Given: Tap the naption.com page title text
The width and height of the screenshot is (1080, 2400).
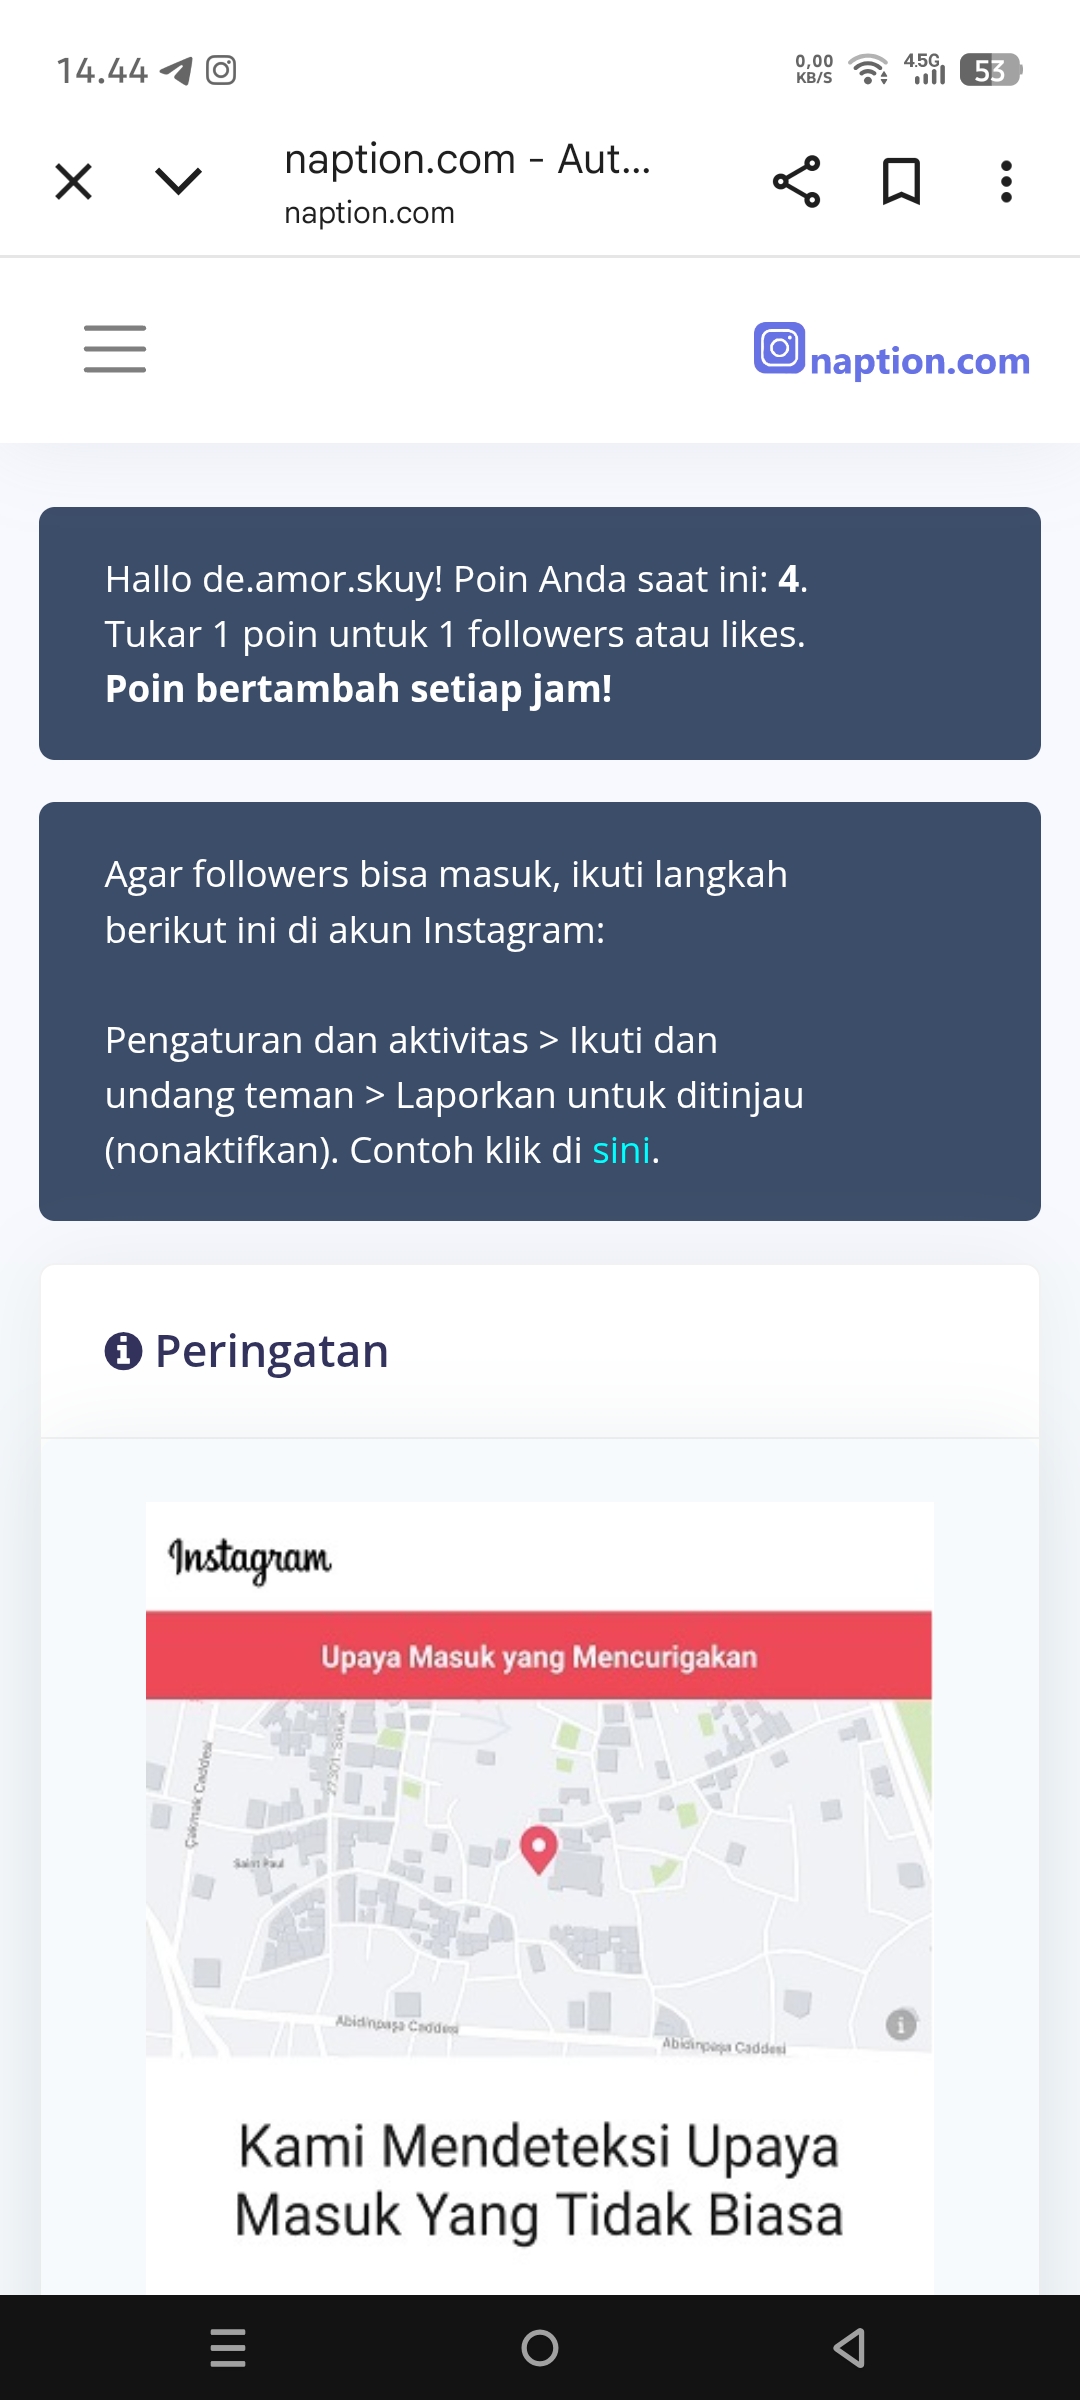Looking at the screenshot, I should [467, 160].
